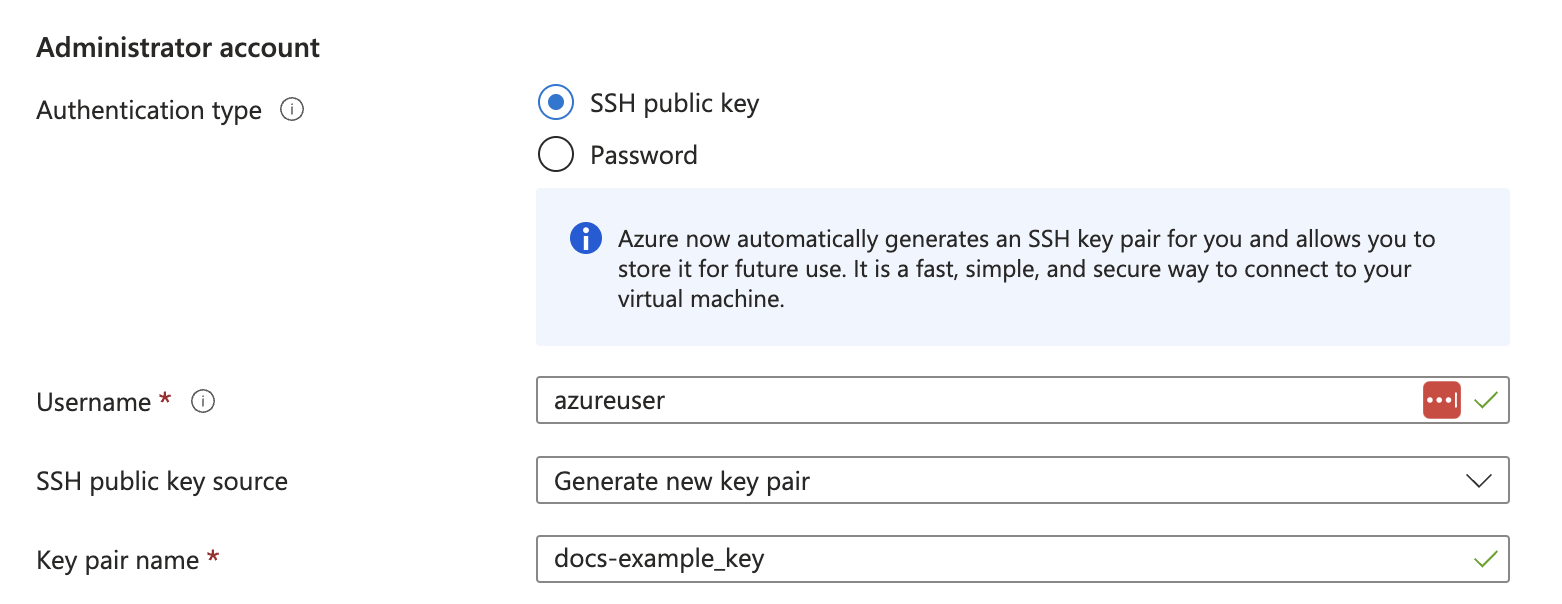Expand the chevron arrow on Generate new key pair
This screenshot has width=1562, height=604.
pyautogui.click(x=1478, y=481)
